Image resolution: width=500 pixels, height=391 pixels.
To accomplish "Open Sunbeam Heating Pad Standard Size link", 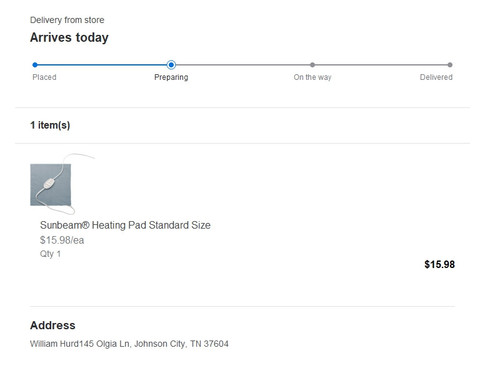I will pos(125,225).
